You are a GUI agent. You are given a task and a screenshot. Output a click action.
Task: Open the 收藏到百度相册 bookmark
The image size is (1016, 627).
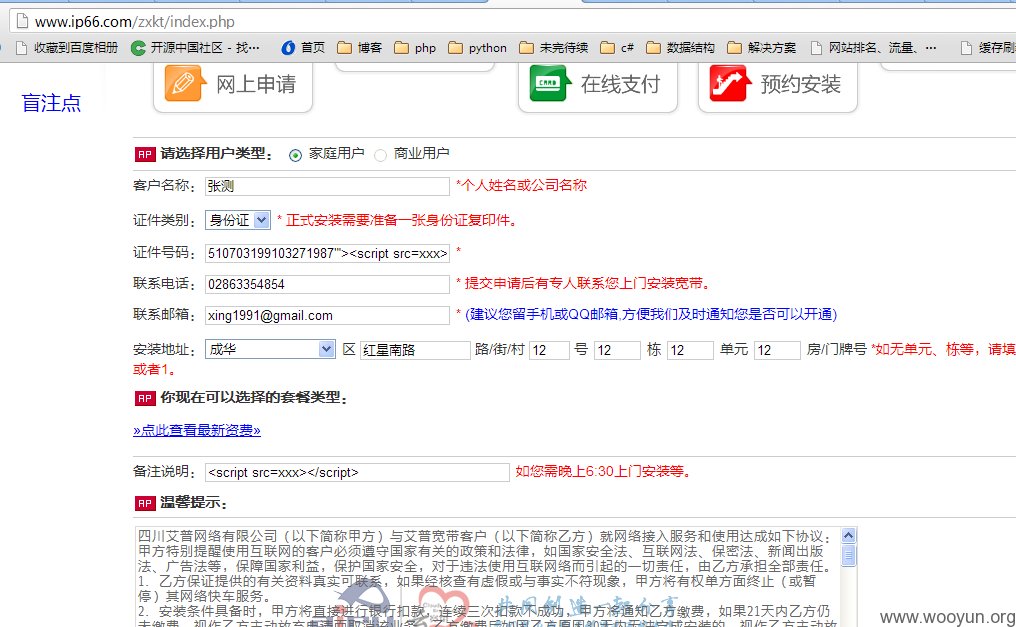pyautogui.click(x=67, y=47)
